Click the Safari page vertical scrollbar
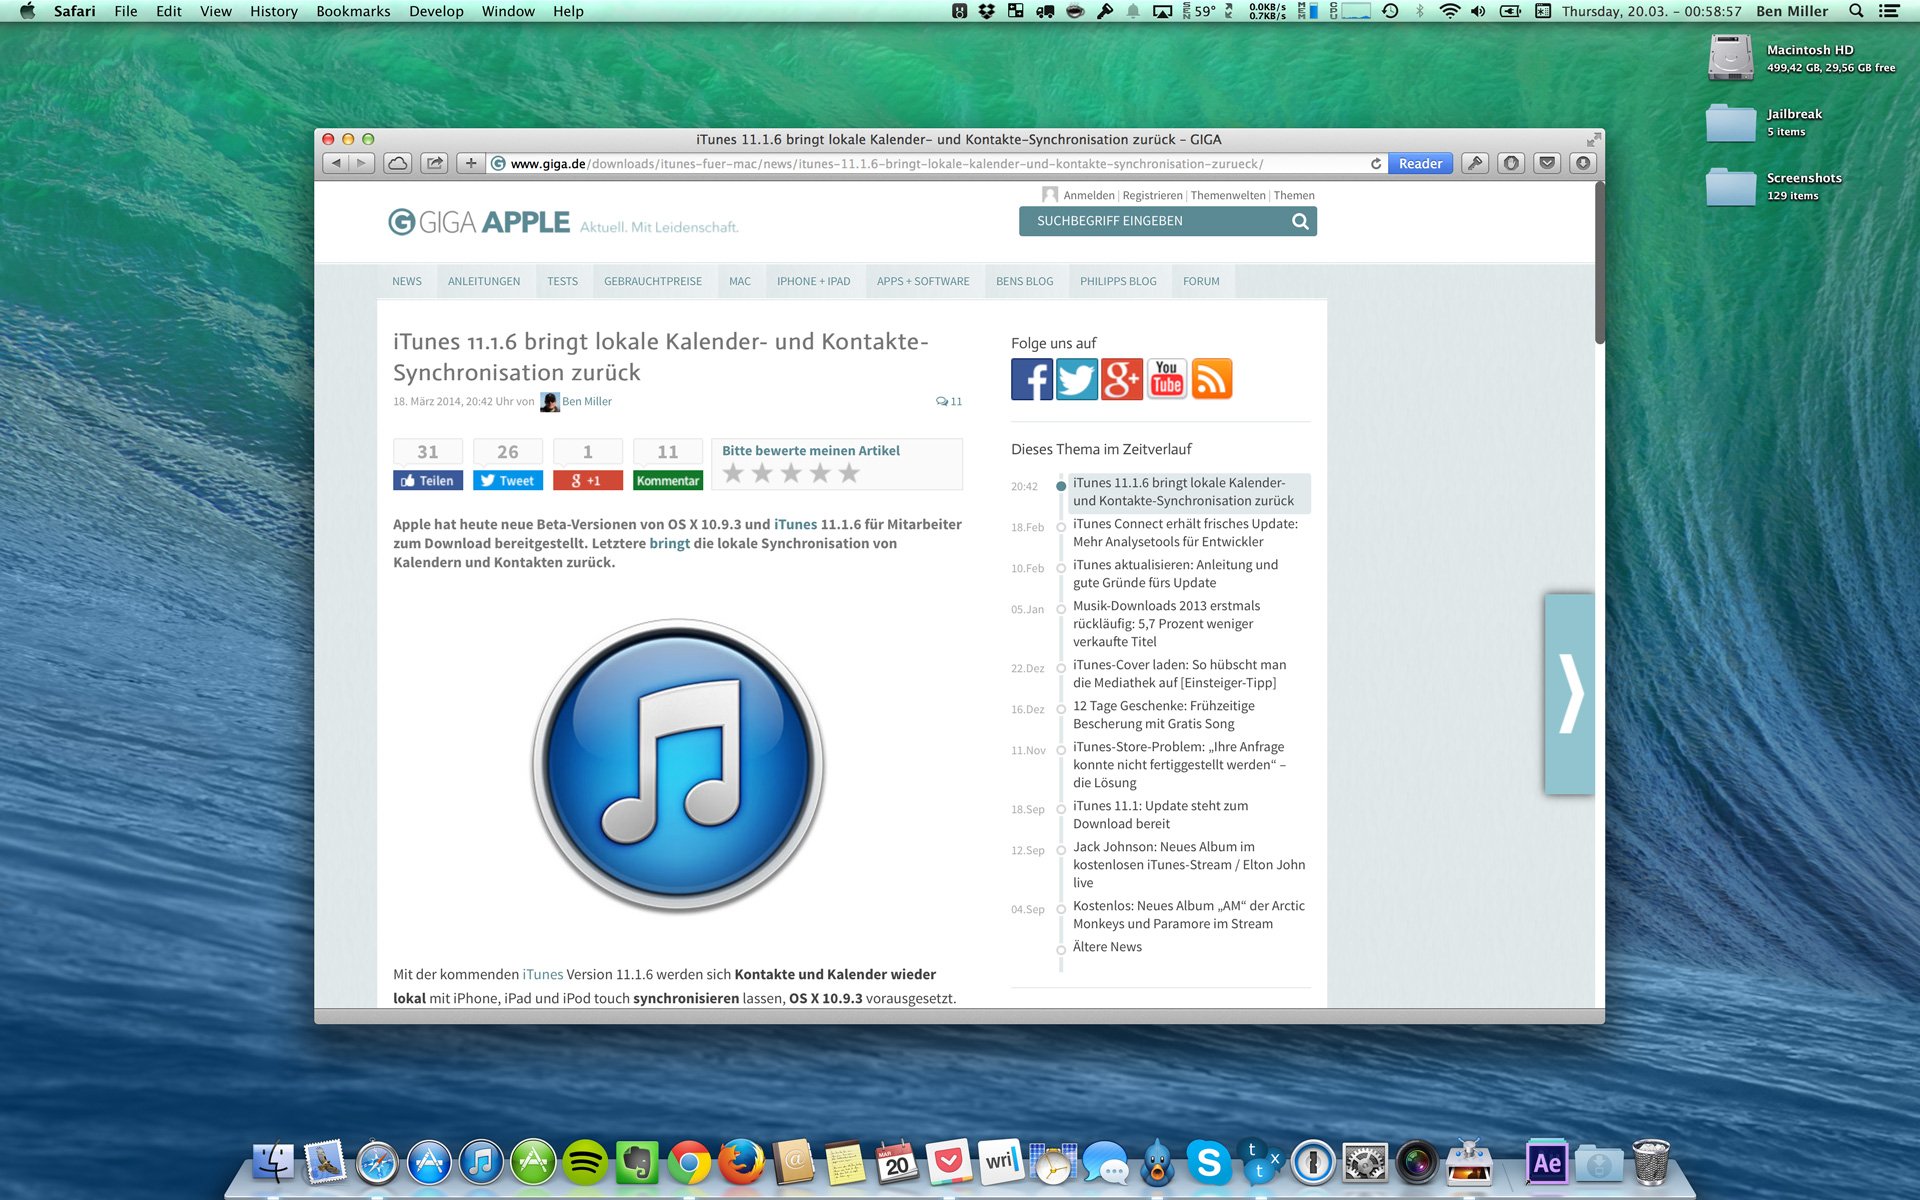 coord(1599,263)
